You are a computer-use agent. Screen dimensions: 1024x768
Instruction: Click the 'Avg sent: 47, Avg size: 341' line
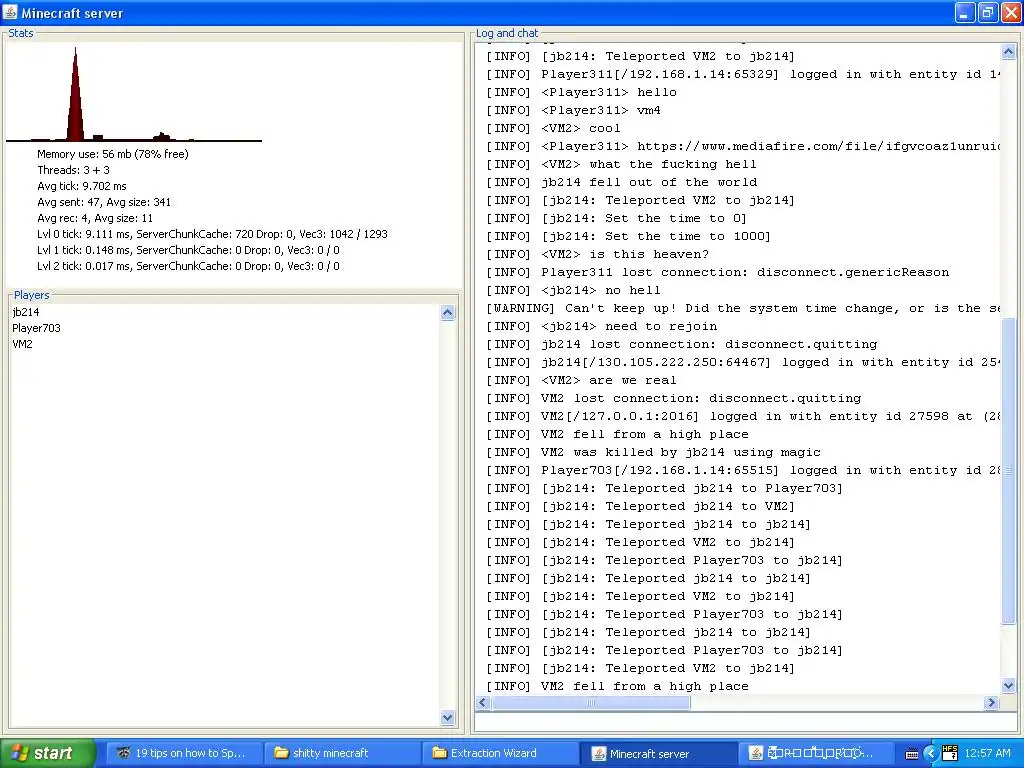pyautogui.click(x=104, y=202)
